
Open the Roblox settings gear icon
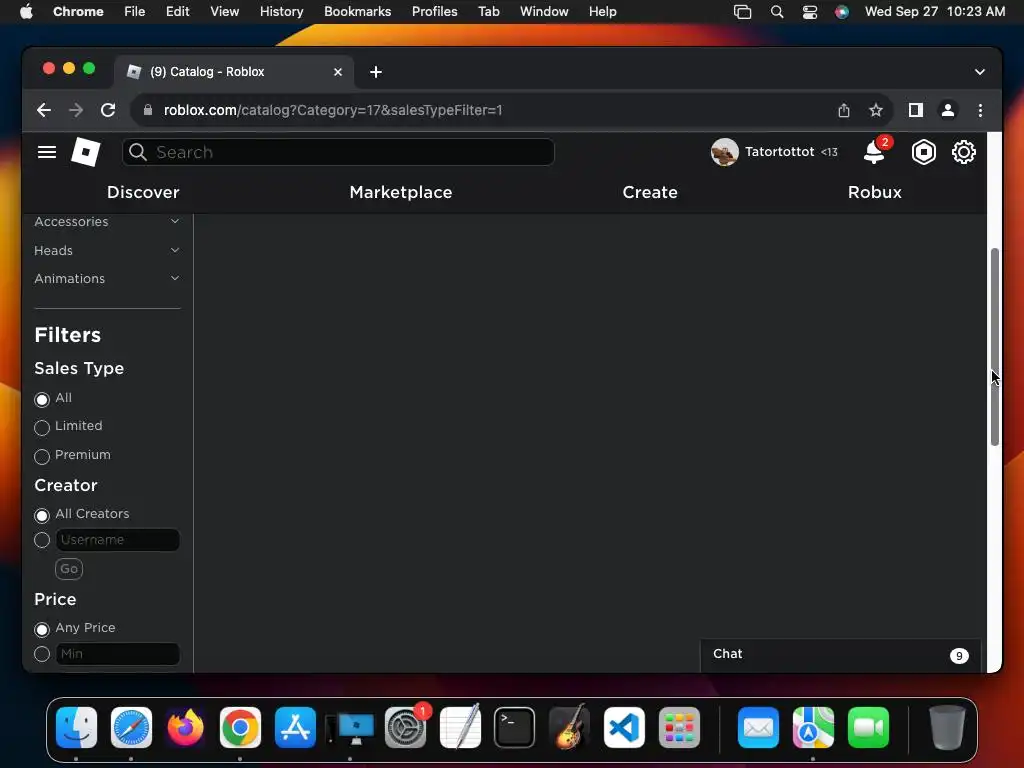[x=963, y=152]
